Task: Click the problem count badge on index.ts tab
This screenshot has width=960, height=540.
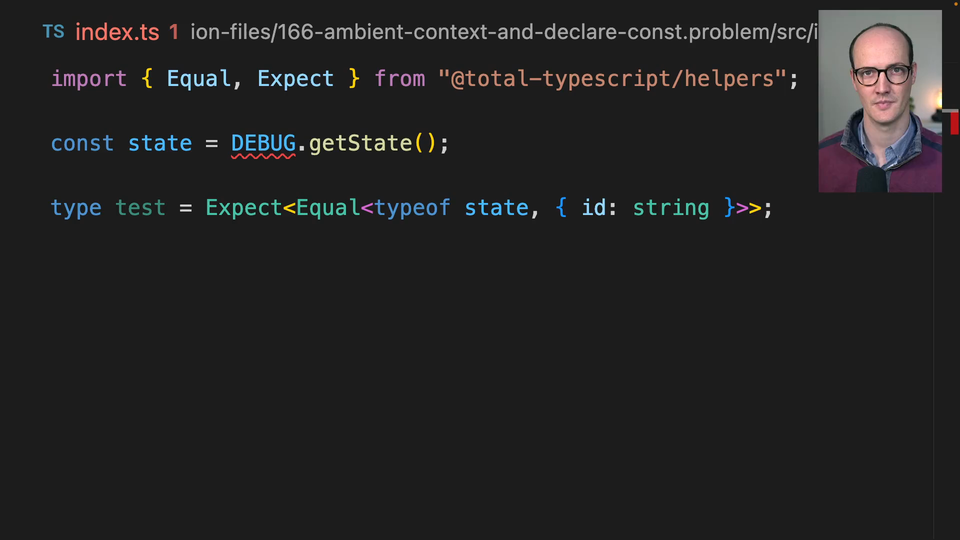Action: (x=174, y=31)
